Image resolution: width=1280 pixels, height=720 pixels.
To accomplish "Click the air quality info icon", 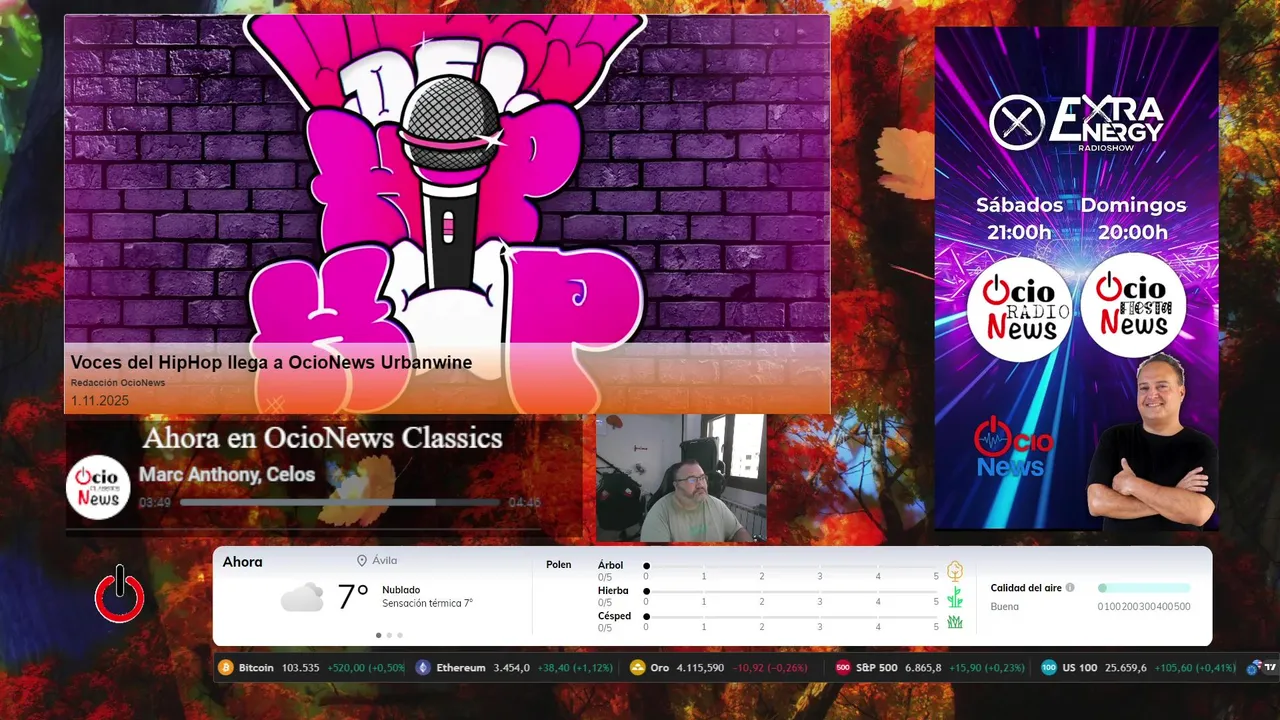I will pyautogui.click(x=1070, y=588).
